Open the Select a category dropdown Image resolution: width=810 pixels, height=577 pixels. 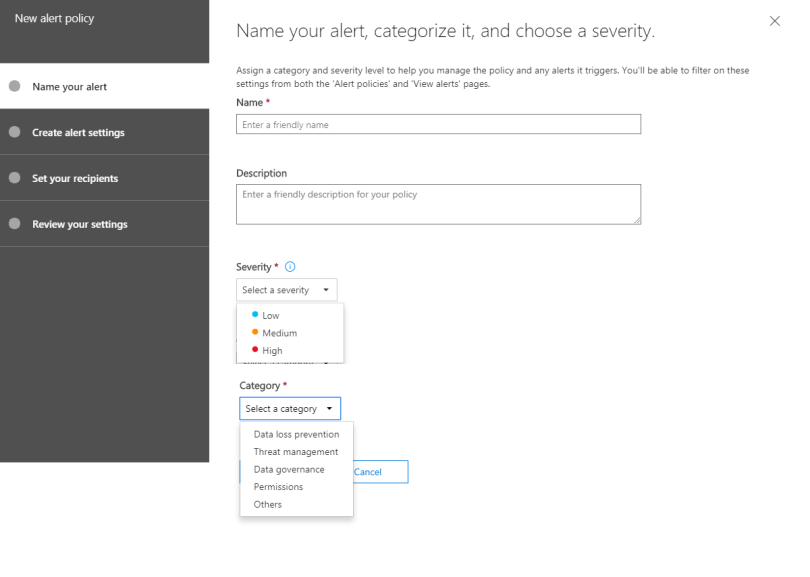(x=290, y=409)
